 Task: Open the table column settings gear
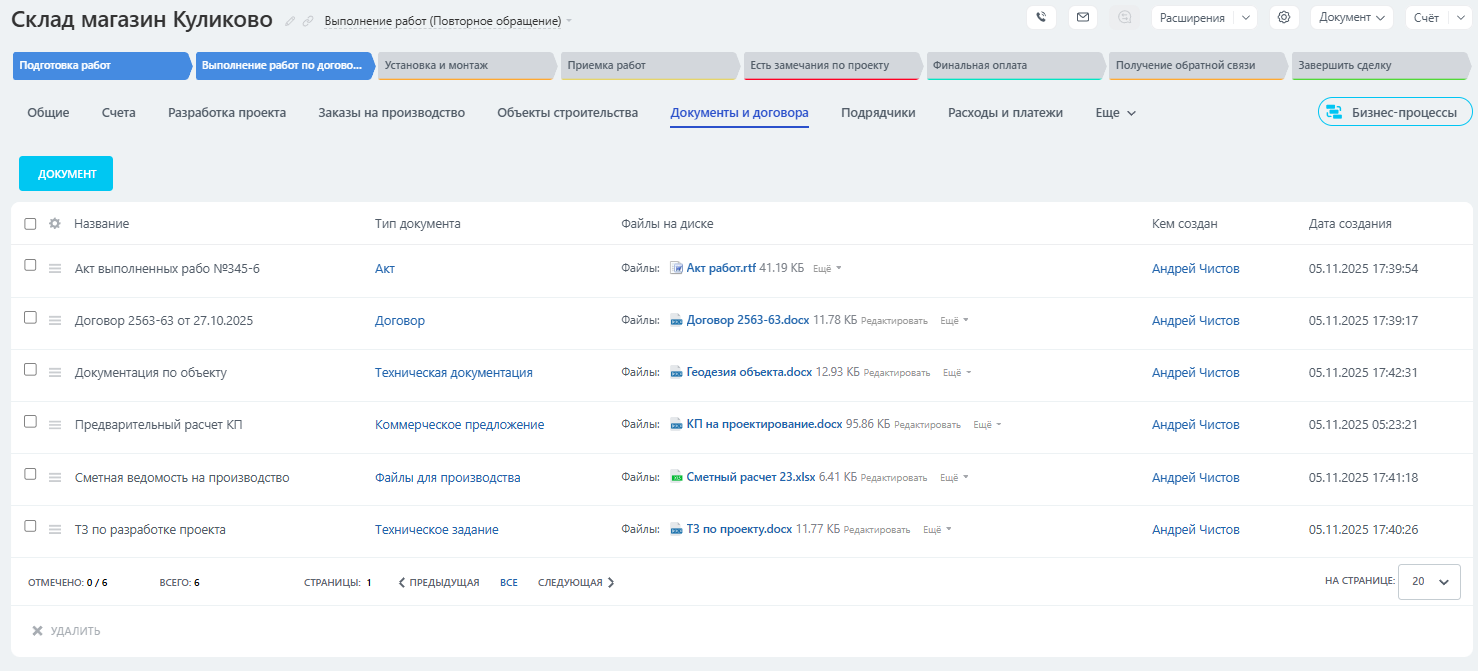click(x=55, y=224)
